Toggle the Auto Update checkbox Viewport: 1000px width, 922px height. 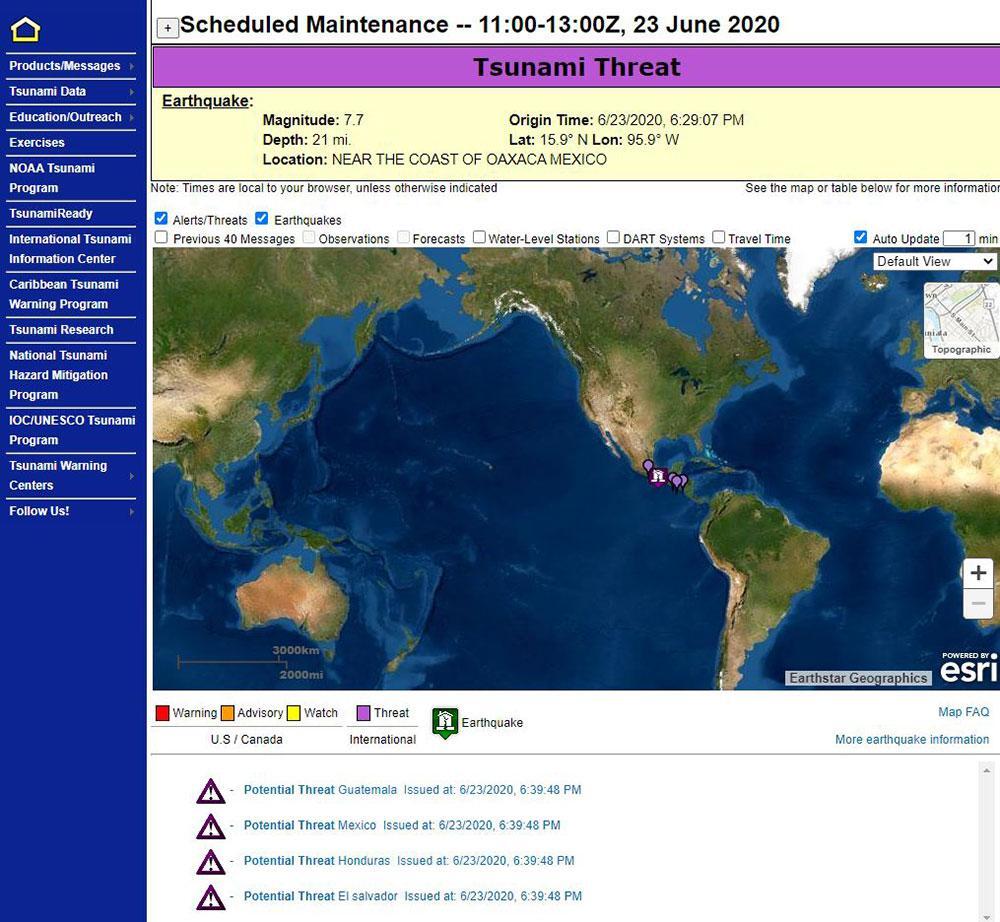861,238
